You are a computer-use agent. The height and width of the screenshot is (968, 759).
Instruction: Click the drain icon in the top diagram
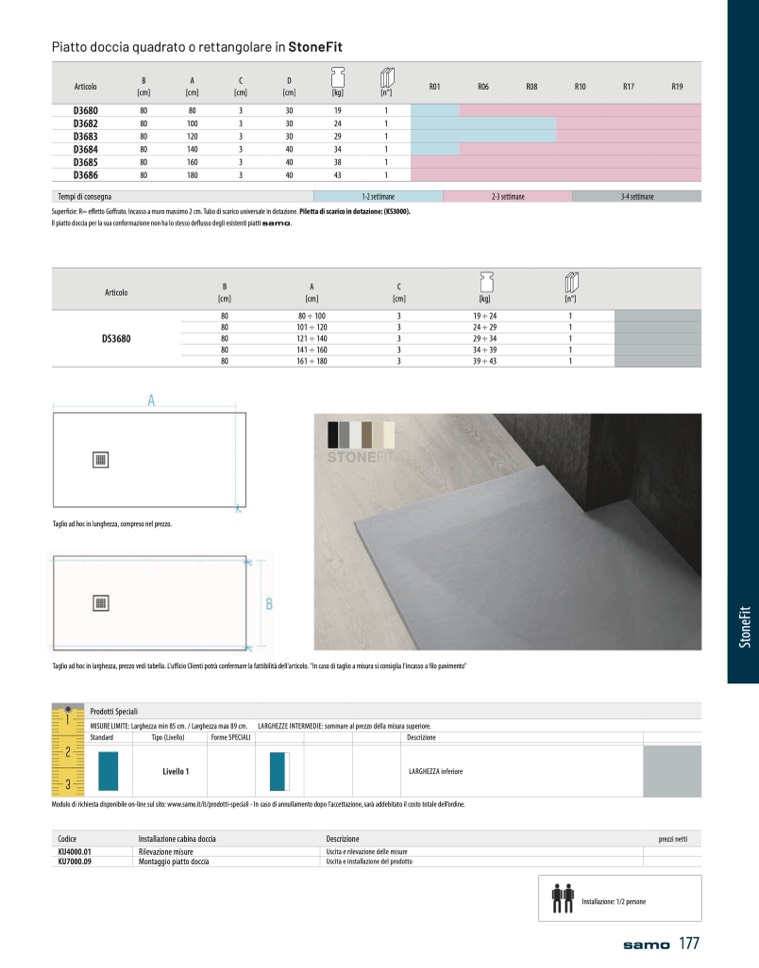[x=101, y=460]
